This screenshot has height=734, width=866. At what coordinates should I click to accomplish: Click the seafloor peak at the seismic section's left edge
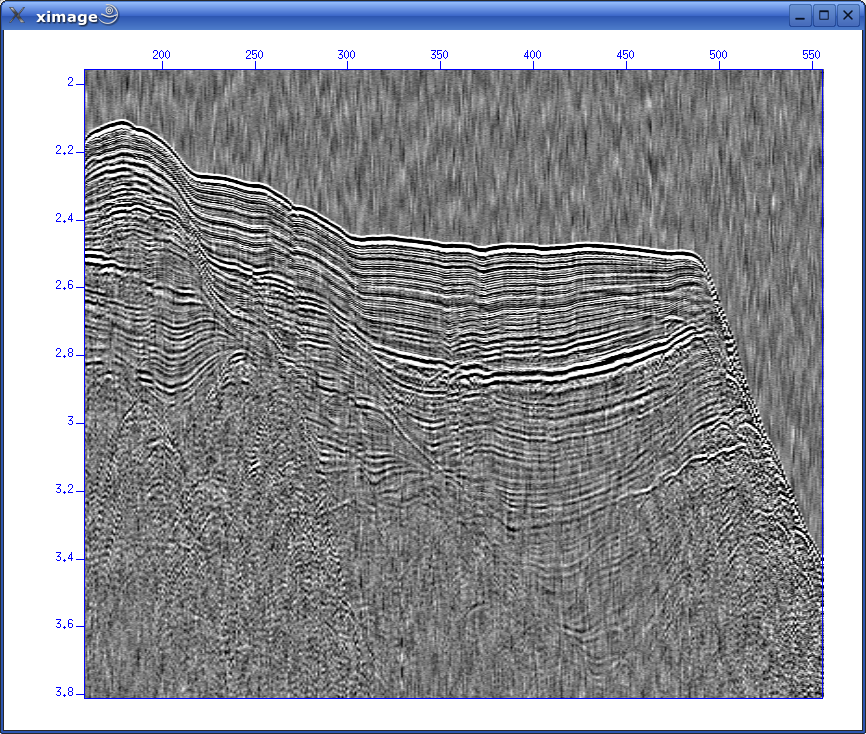pyautogui.click(x=120, y=123)
